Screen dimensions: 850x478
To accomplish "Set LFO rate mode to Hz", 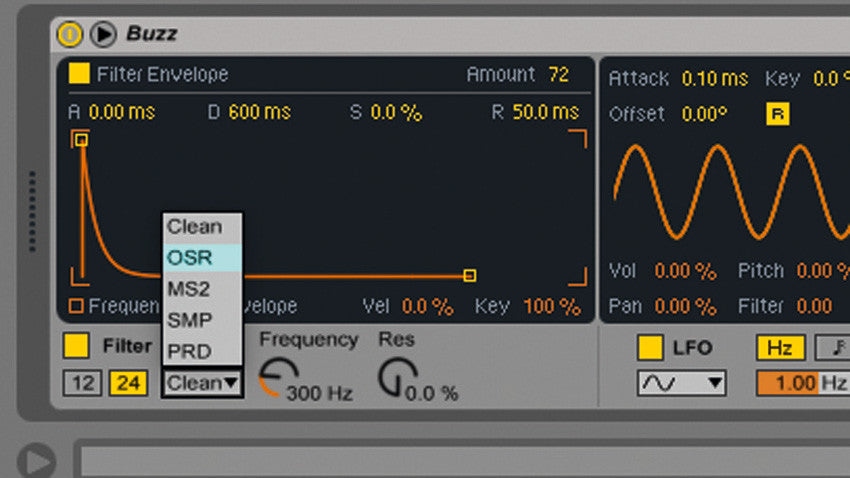I will [780, 348].
